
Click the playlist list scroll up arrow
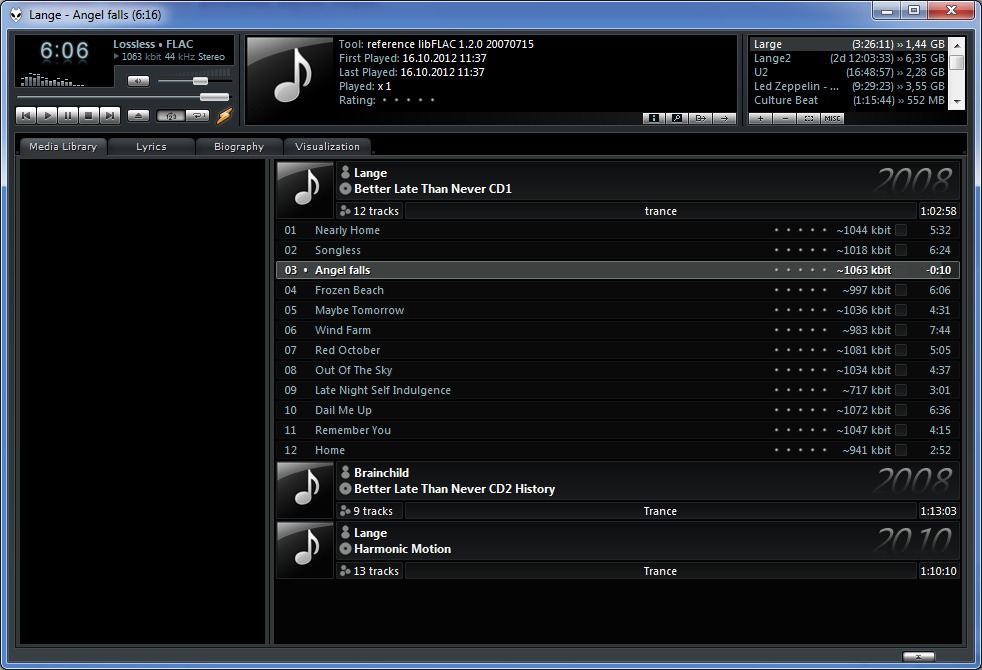[957, 45]
